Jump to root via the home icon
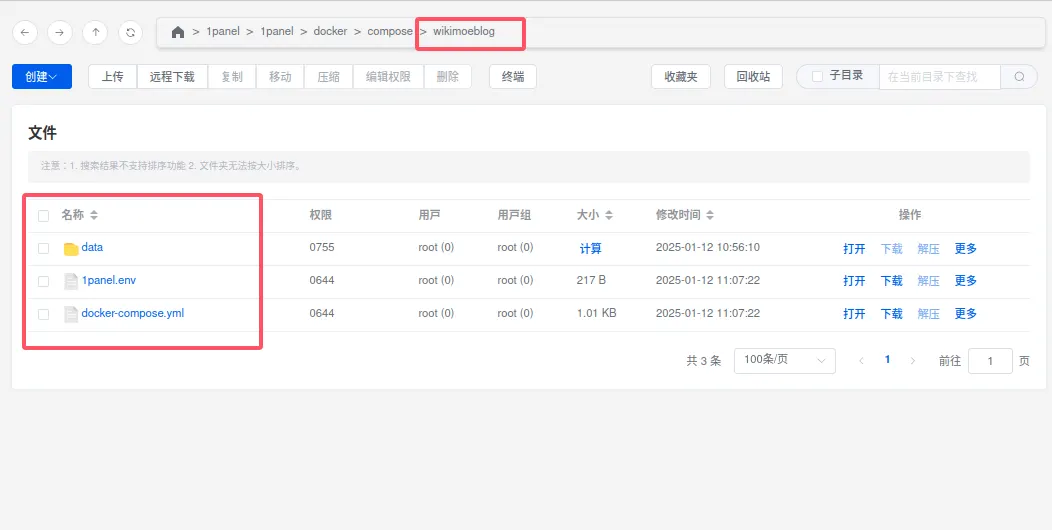Viewport: 1052px width, 530px height. pos(178,32)
